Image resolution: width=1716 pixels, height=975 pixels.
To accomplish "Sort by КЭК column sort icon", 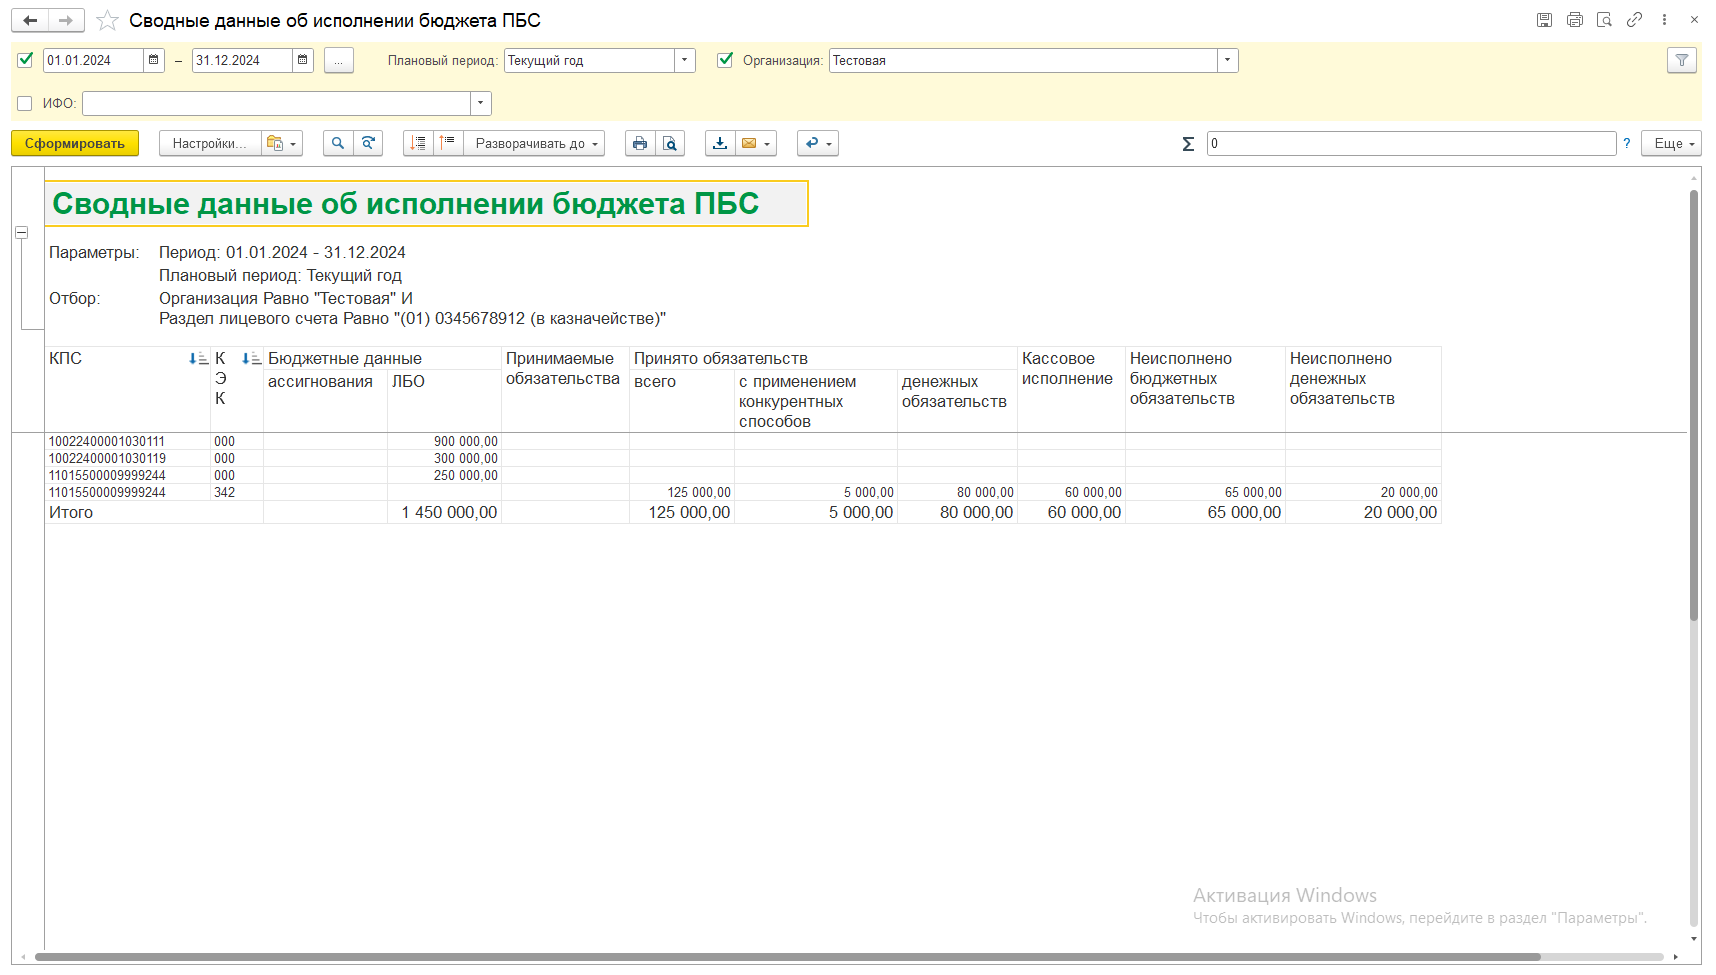I will (251, 358).
